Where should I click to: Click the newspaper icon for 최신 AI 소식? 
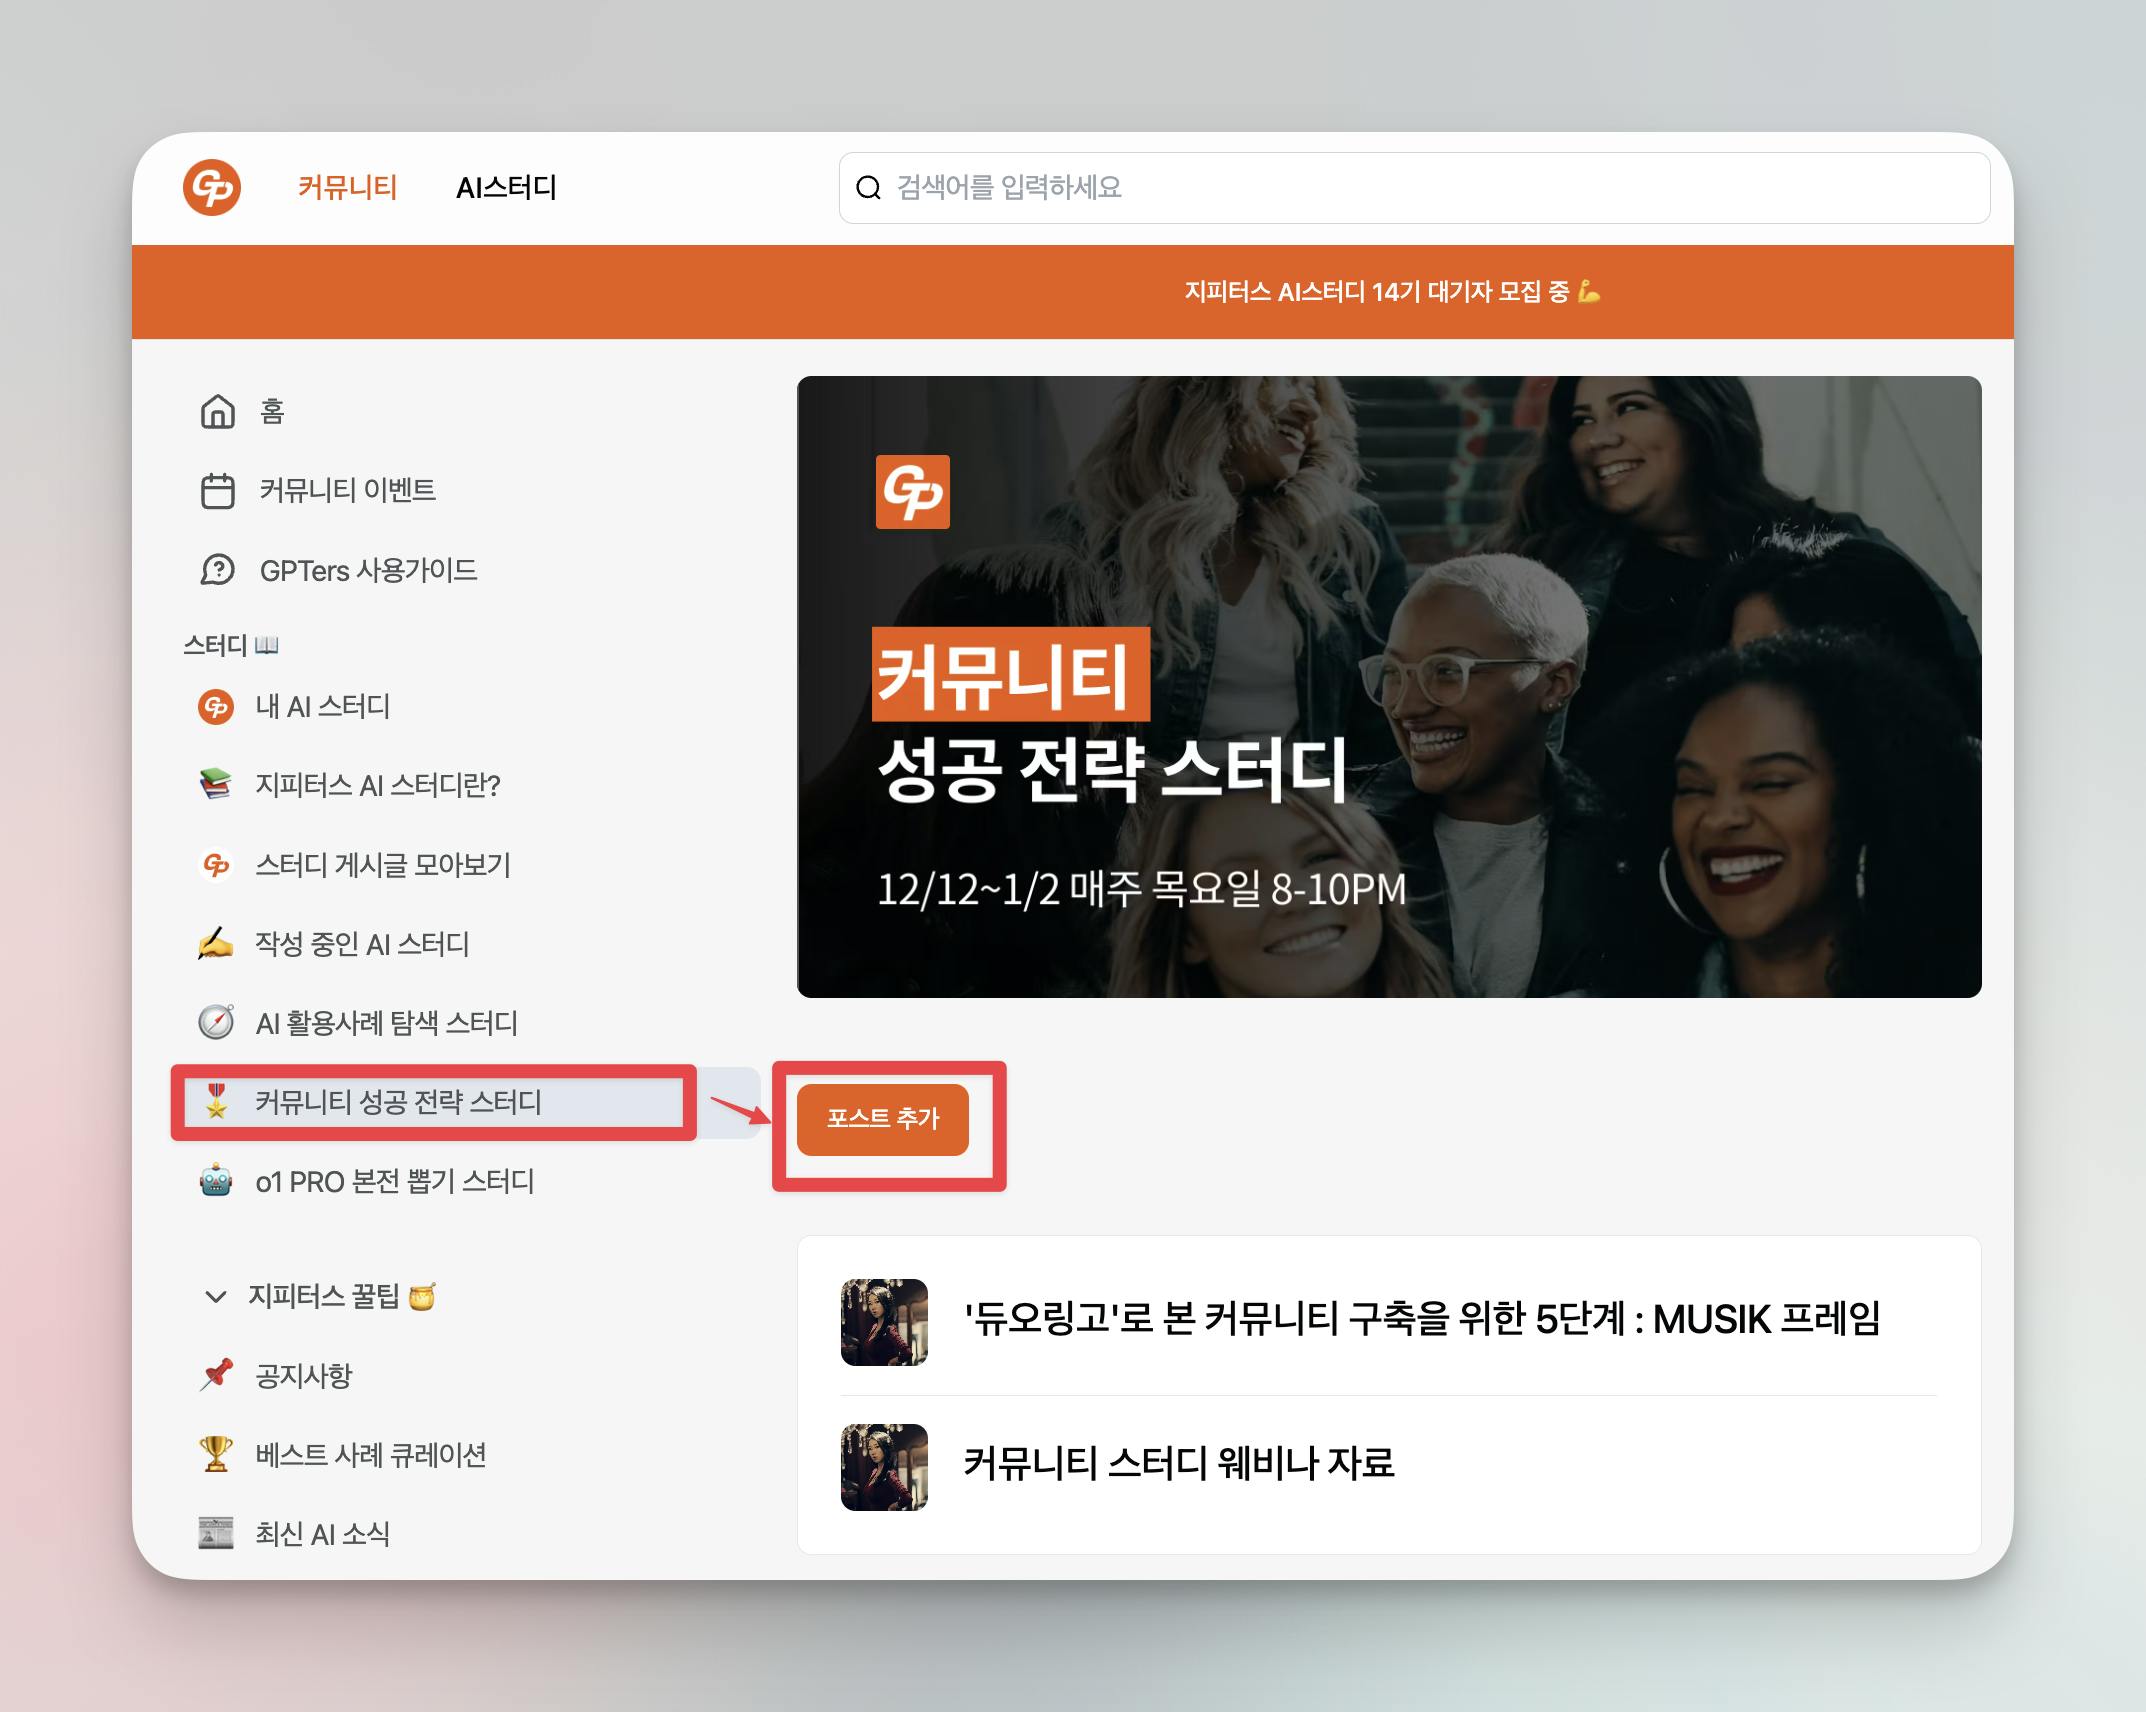pos(216,1533)
